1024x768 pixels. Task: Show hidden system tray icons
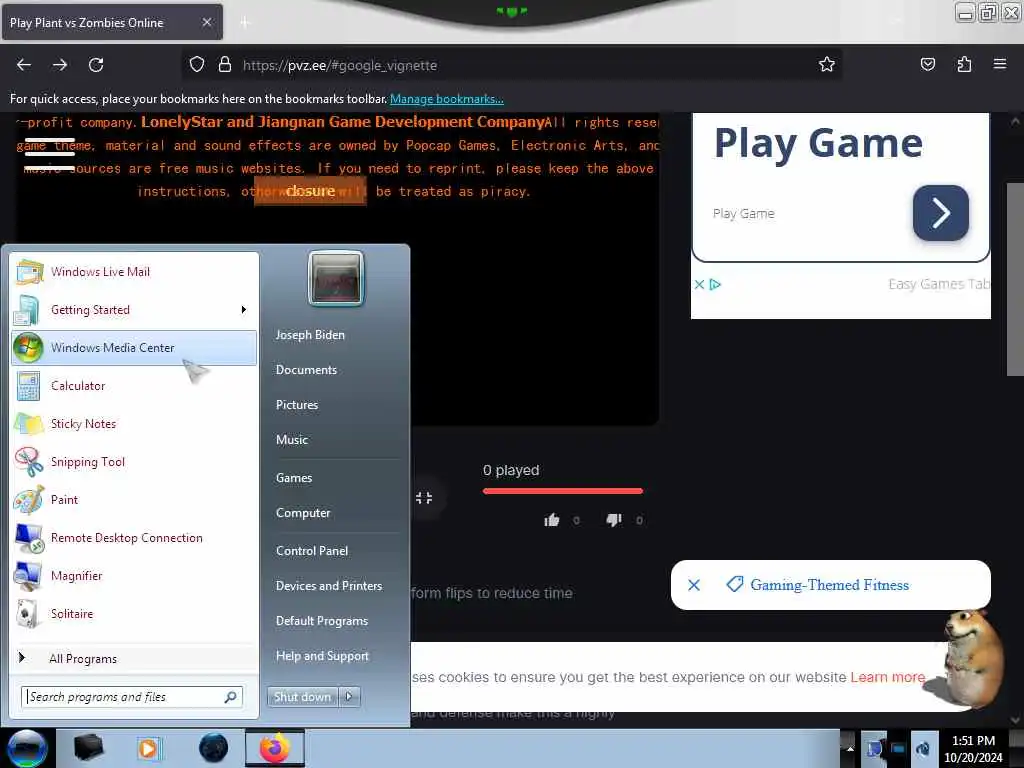[850, 748]
